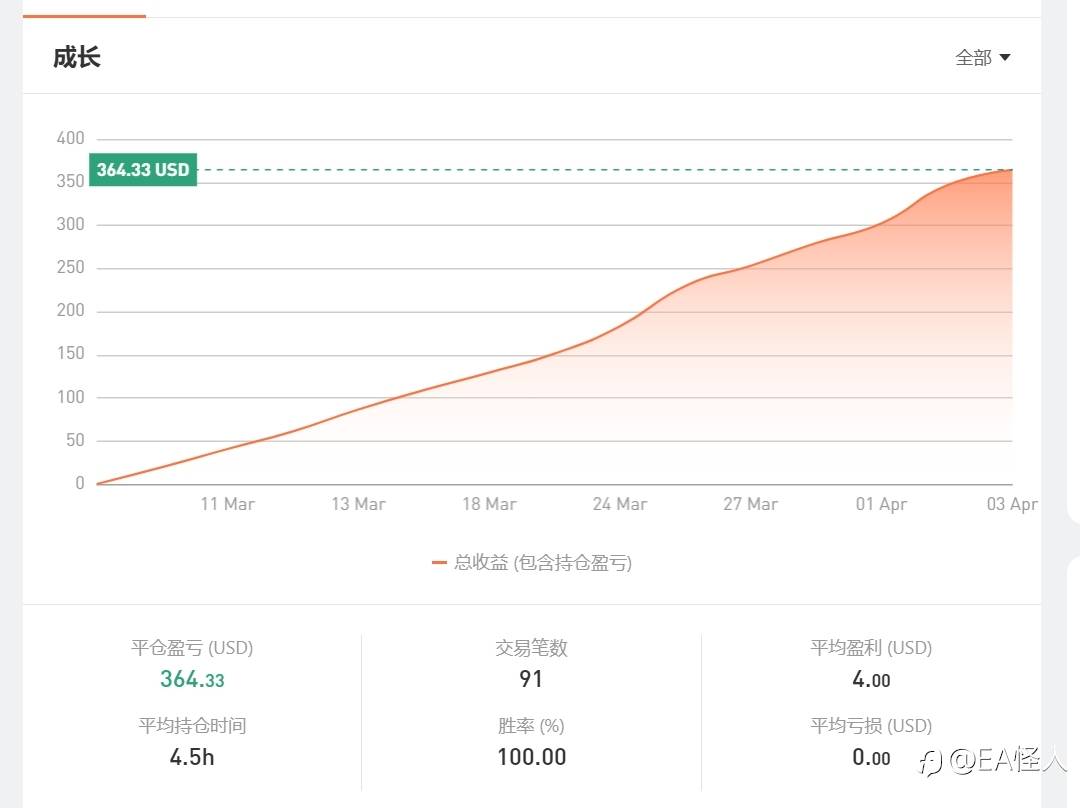Screen dimensions: 1080x808
Task: Select the 胜率 value 100.00
Action: tap(531, 758)
